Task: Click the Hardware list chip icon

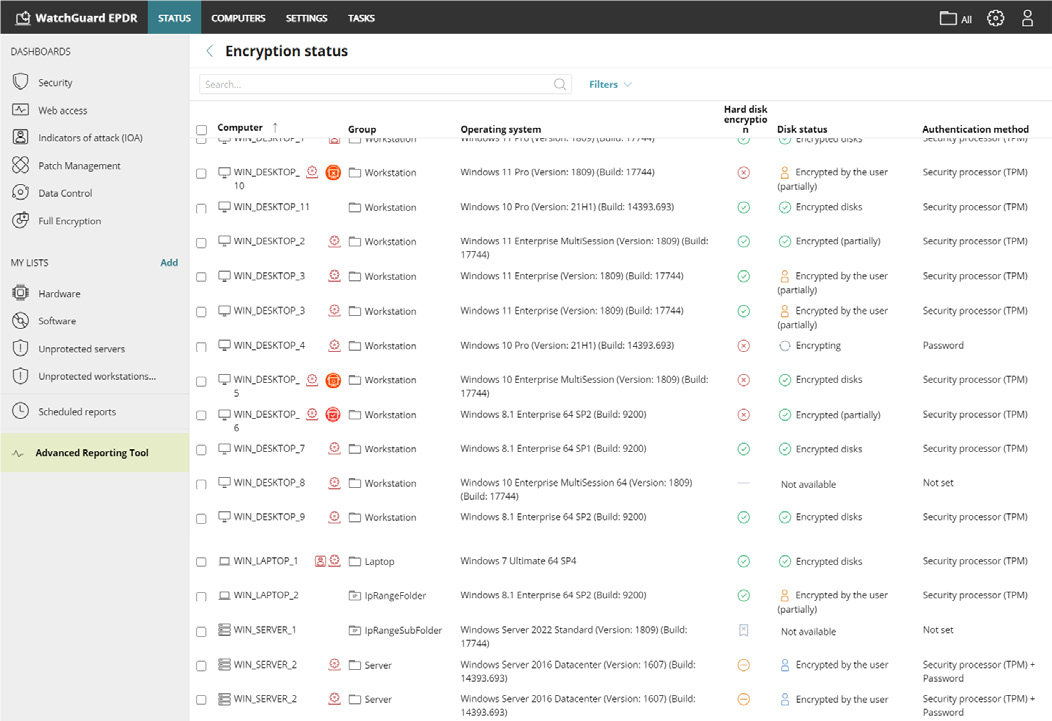Action: pos(21,293)
